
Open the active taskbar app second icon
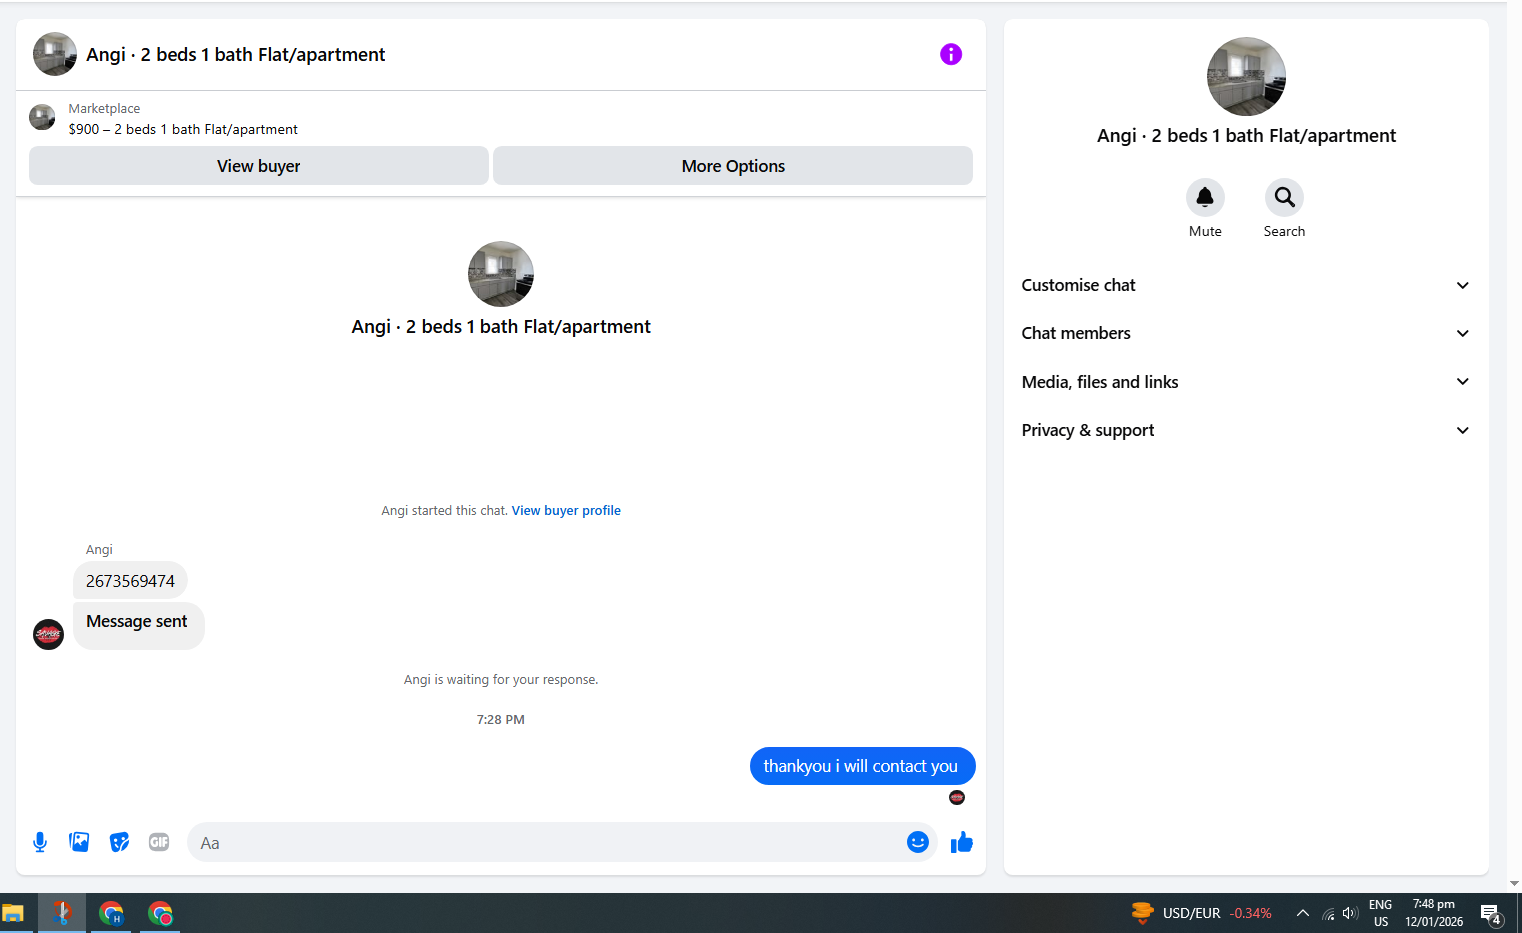coord(62,913)
